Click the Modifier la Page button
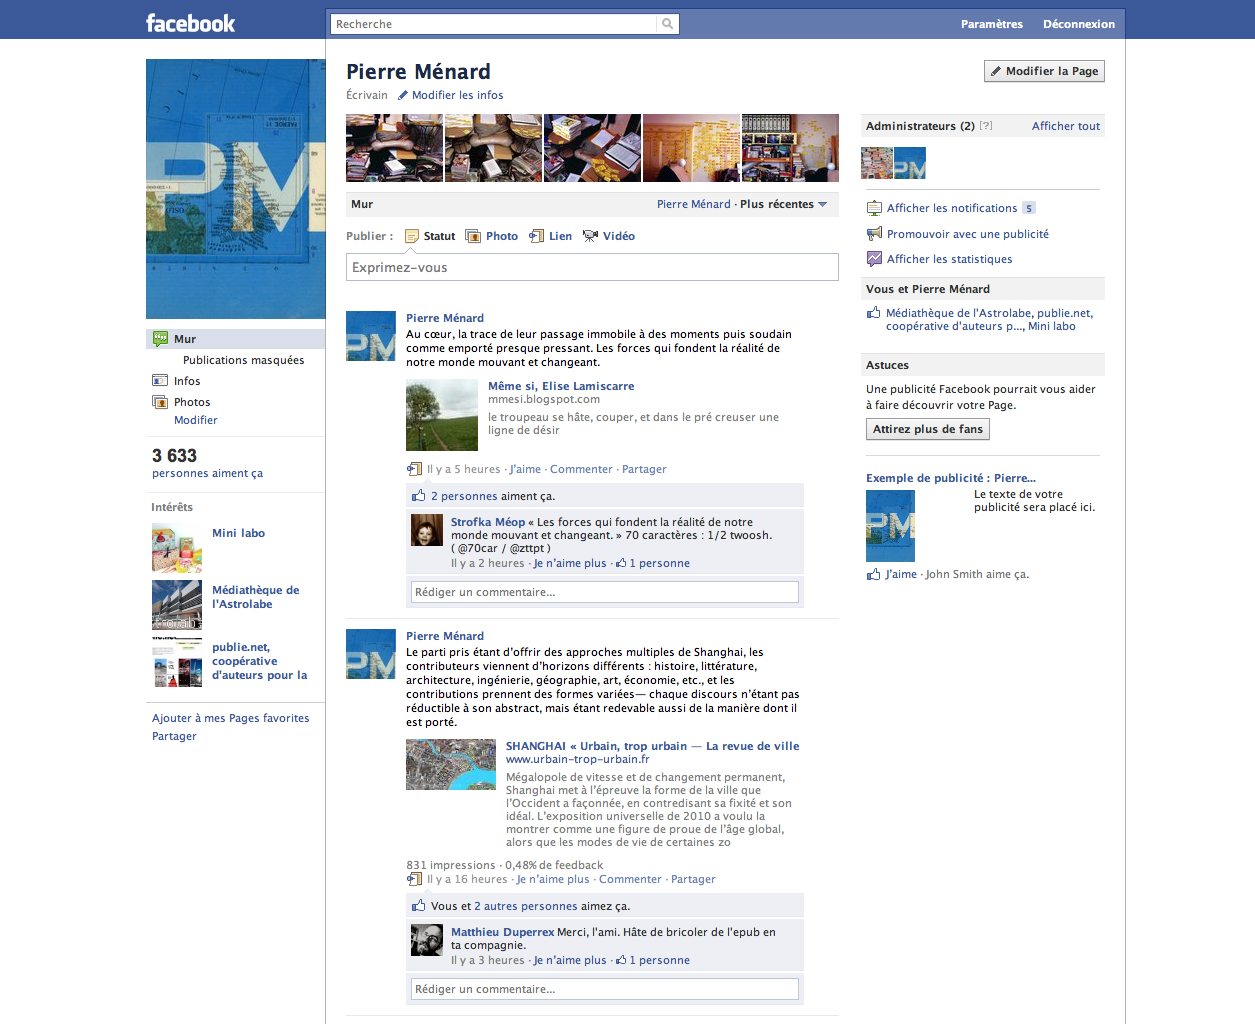The height and width of the screenshot is (1024, 1255). [x=1044, y=71]
